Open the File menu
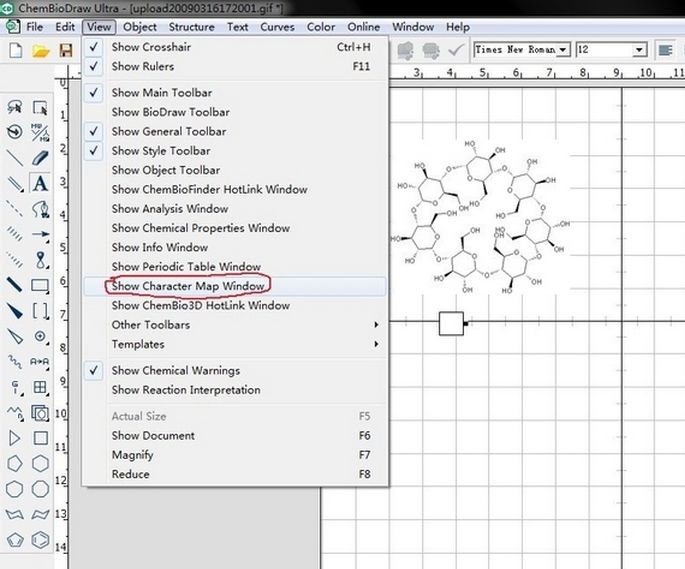The image size is (685, 569). pos(35,27)
